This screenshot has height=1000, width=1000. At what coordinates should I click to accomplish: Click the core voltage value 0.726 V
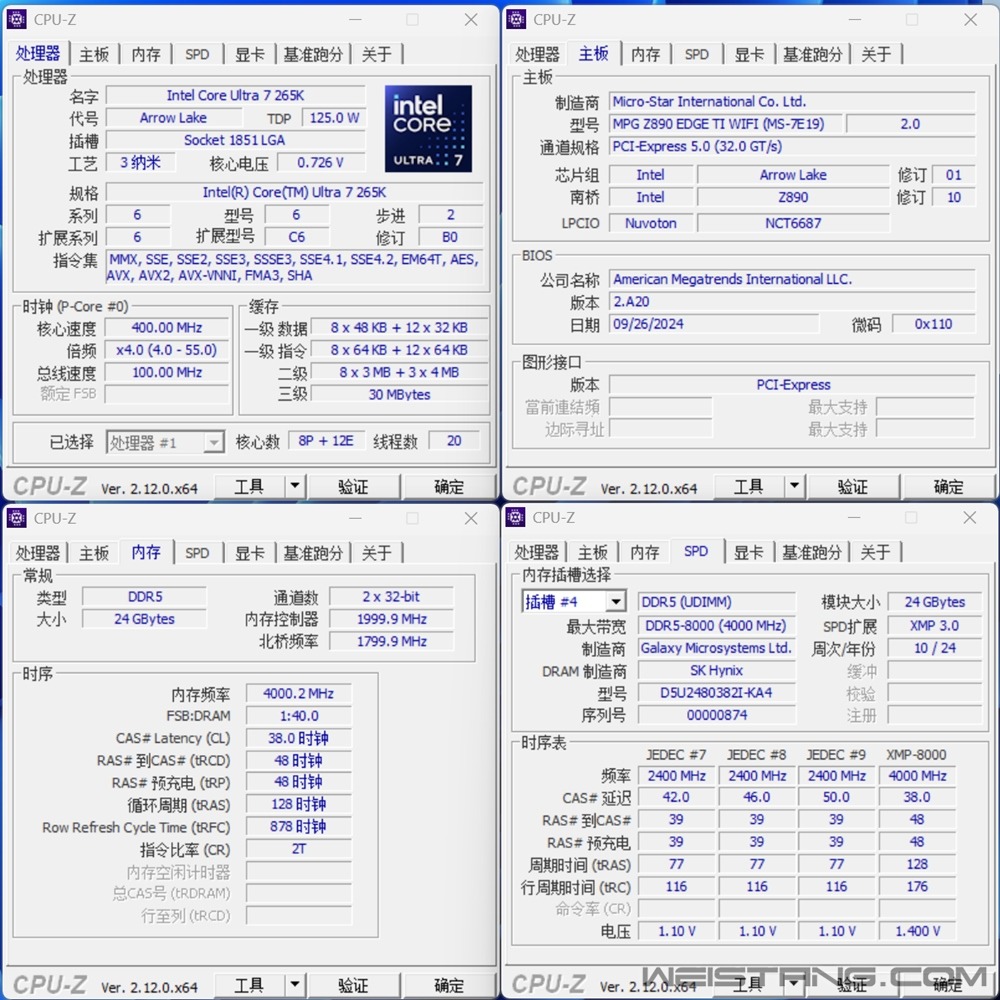(x=321, y=163)
